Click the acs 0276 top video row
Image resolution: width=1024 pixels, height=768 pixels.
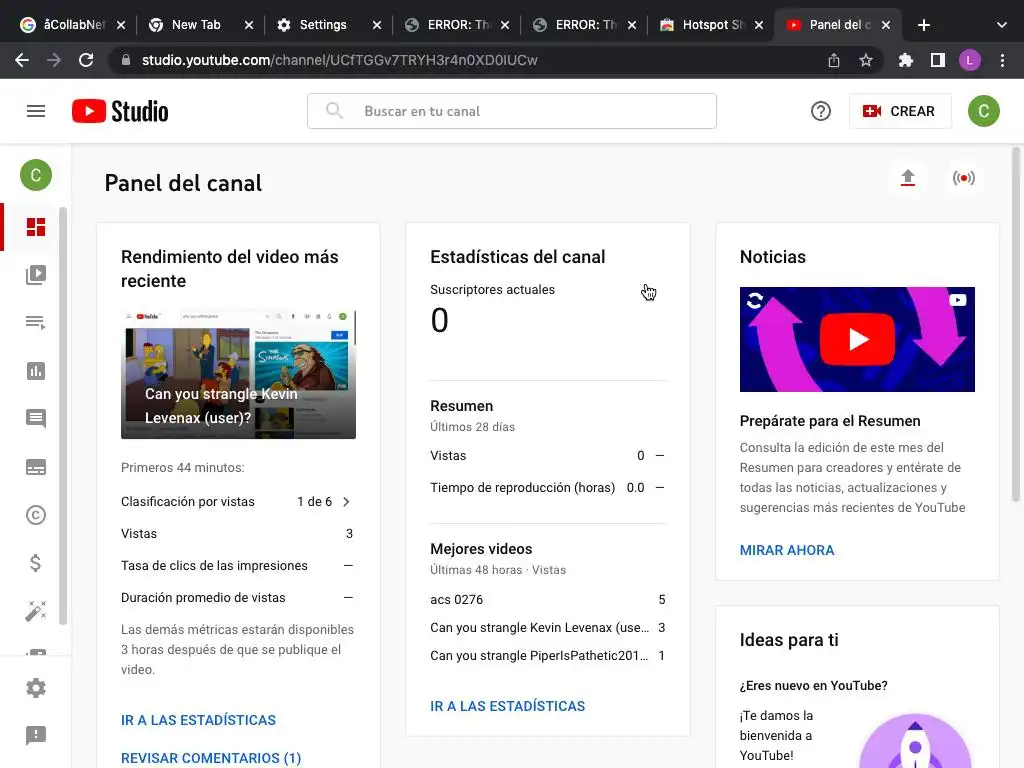coord(547,600)
